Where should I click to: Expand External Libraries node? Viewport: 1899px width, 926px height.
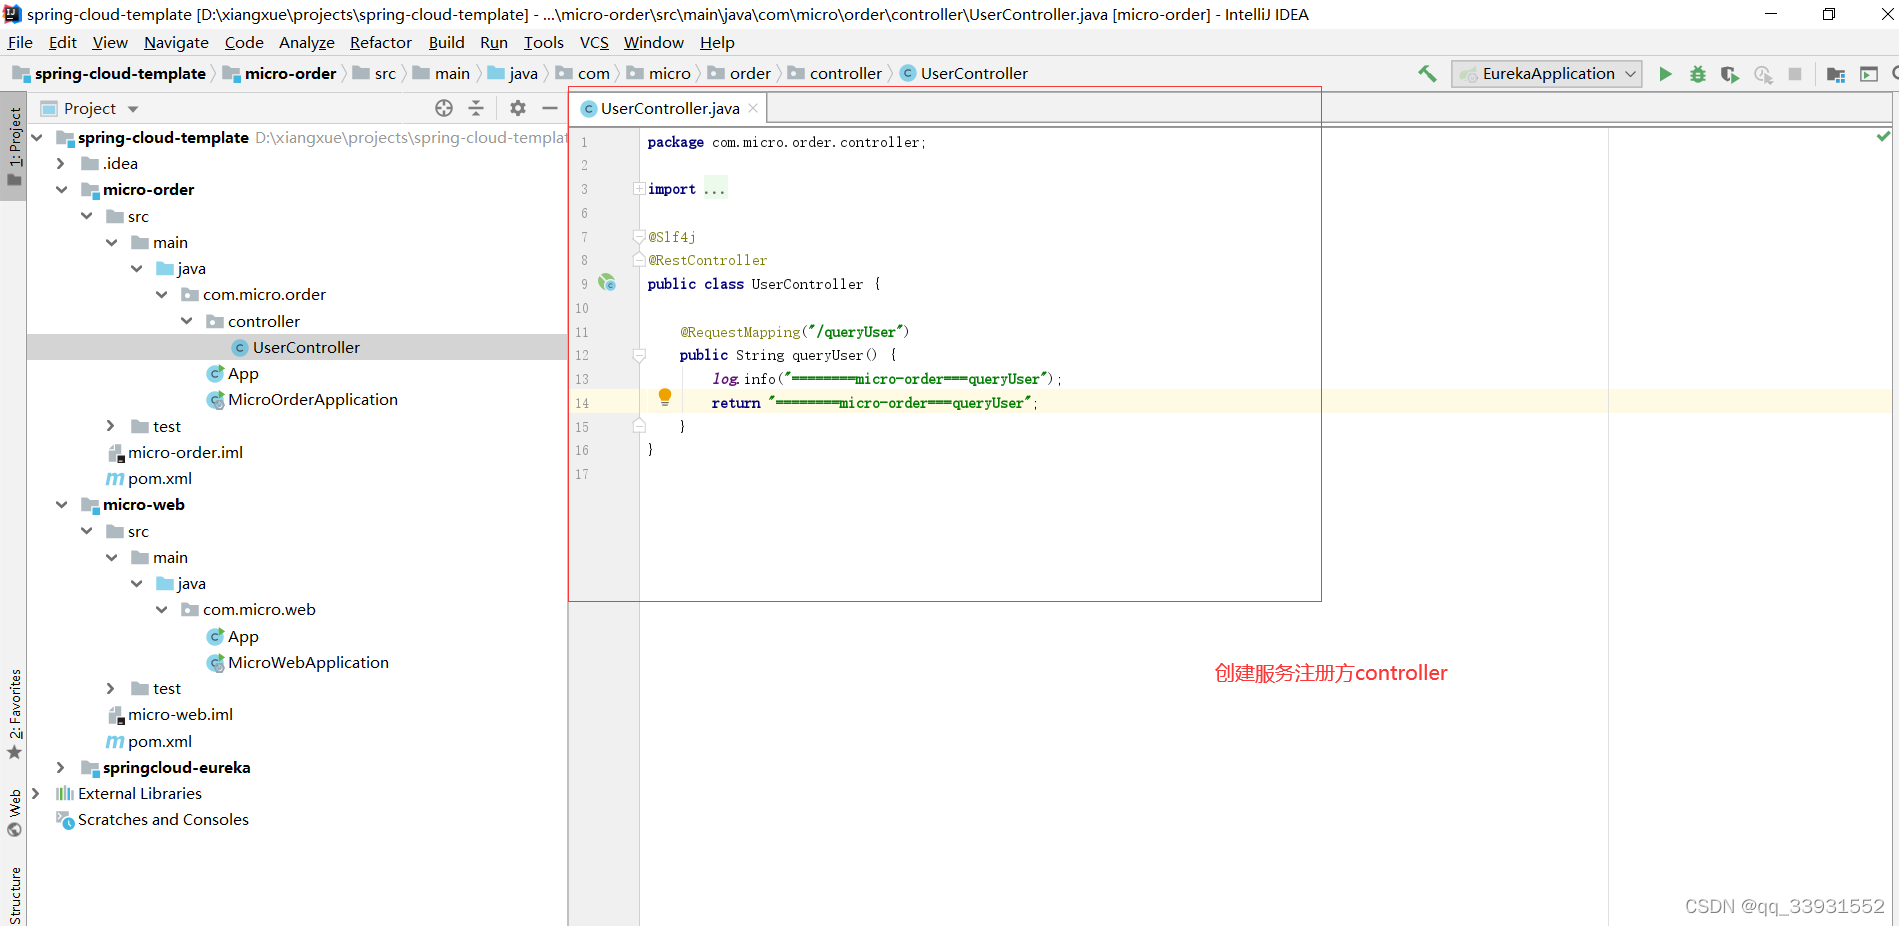36,793
